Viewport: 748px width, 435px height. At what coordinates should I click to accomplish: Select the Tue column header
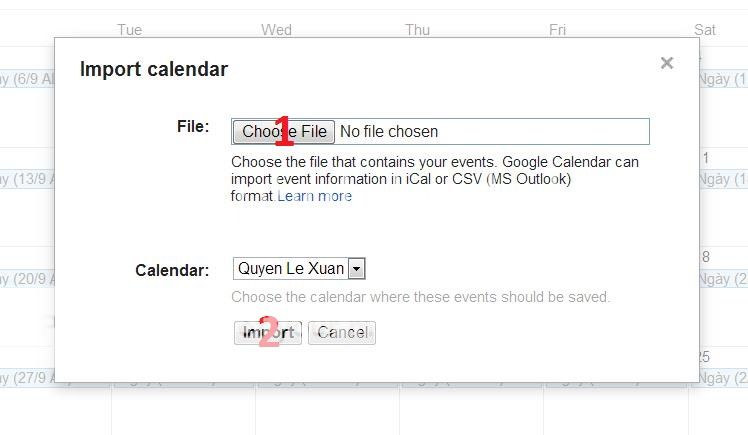coord(129,30)
